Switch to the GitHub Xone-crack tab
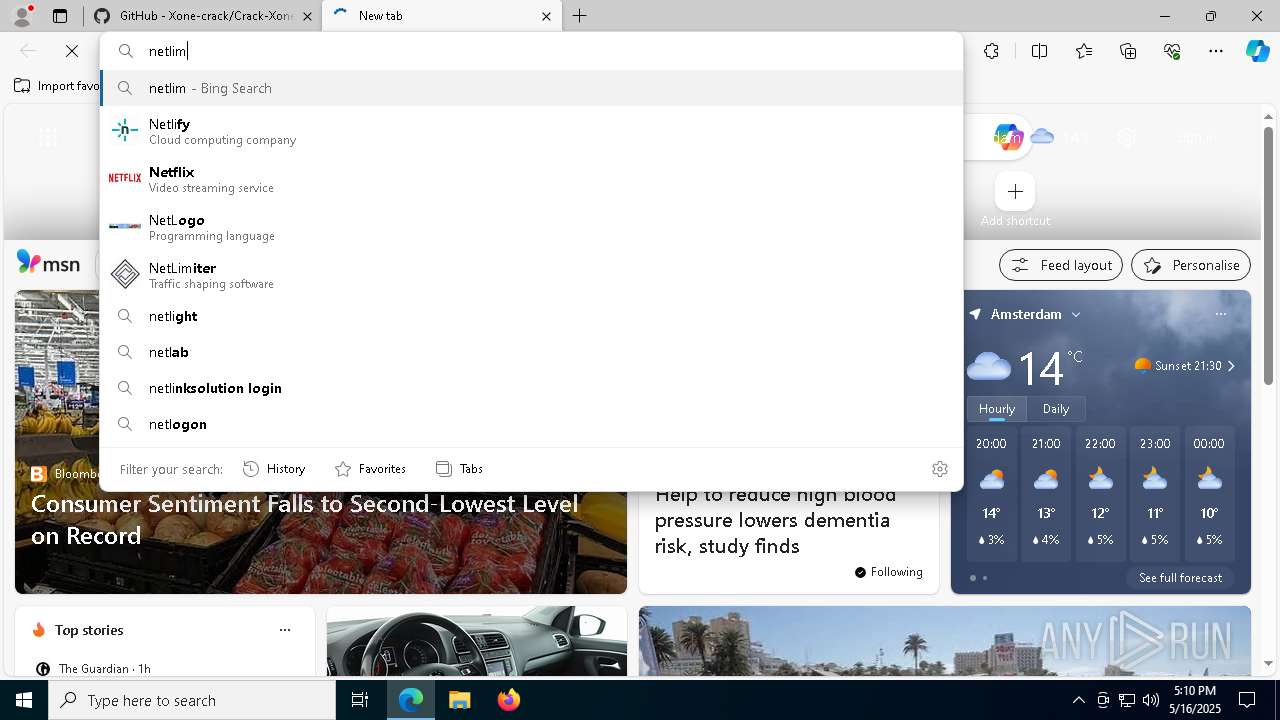Viewport: 1280px width, 720px height. click(x=203, y=16)
